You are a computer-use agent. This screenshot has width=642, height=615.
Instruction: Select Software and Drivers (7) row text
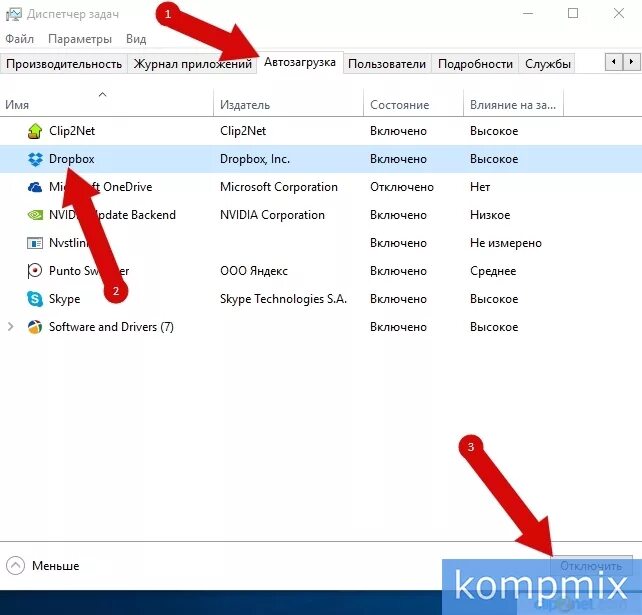[x=111, y=327]
